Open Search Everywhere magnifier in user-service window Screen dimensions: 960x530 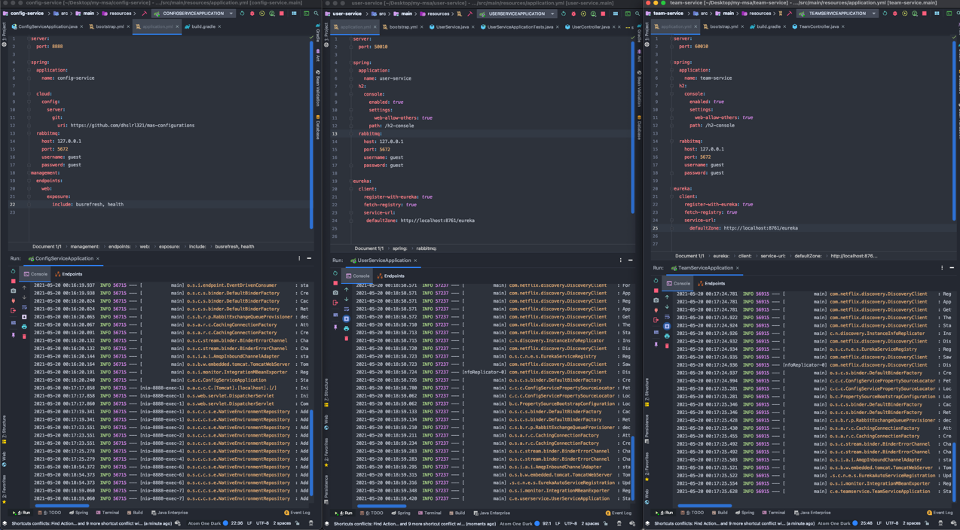(637, 13)
